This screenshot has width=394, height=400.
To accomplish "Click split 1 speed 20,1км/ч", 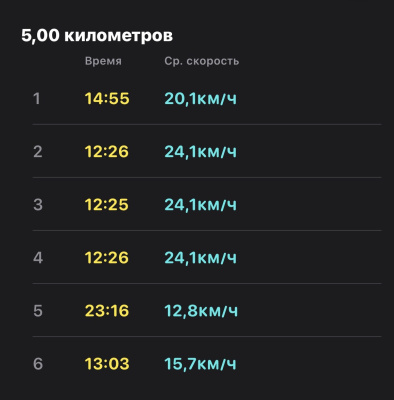I will coord(201,99).
